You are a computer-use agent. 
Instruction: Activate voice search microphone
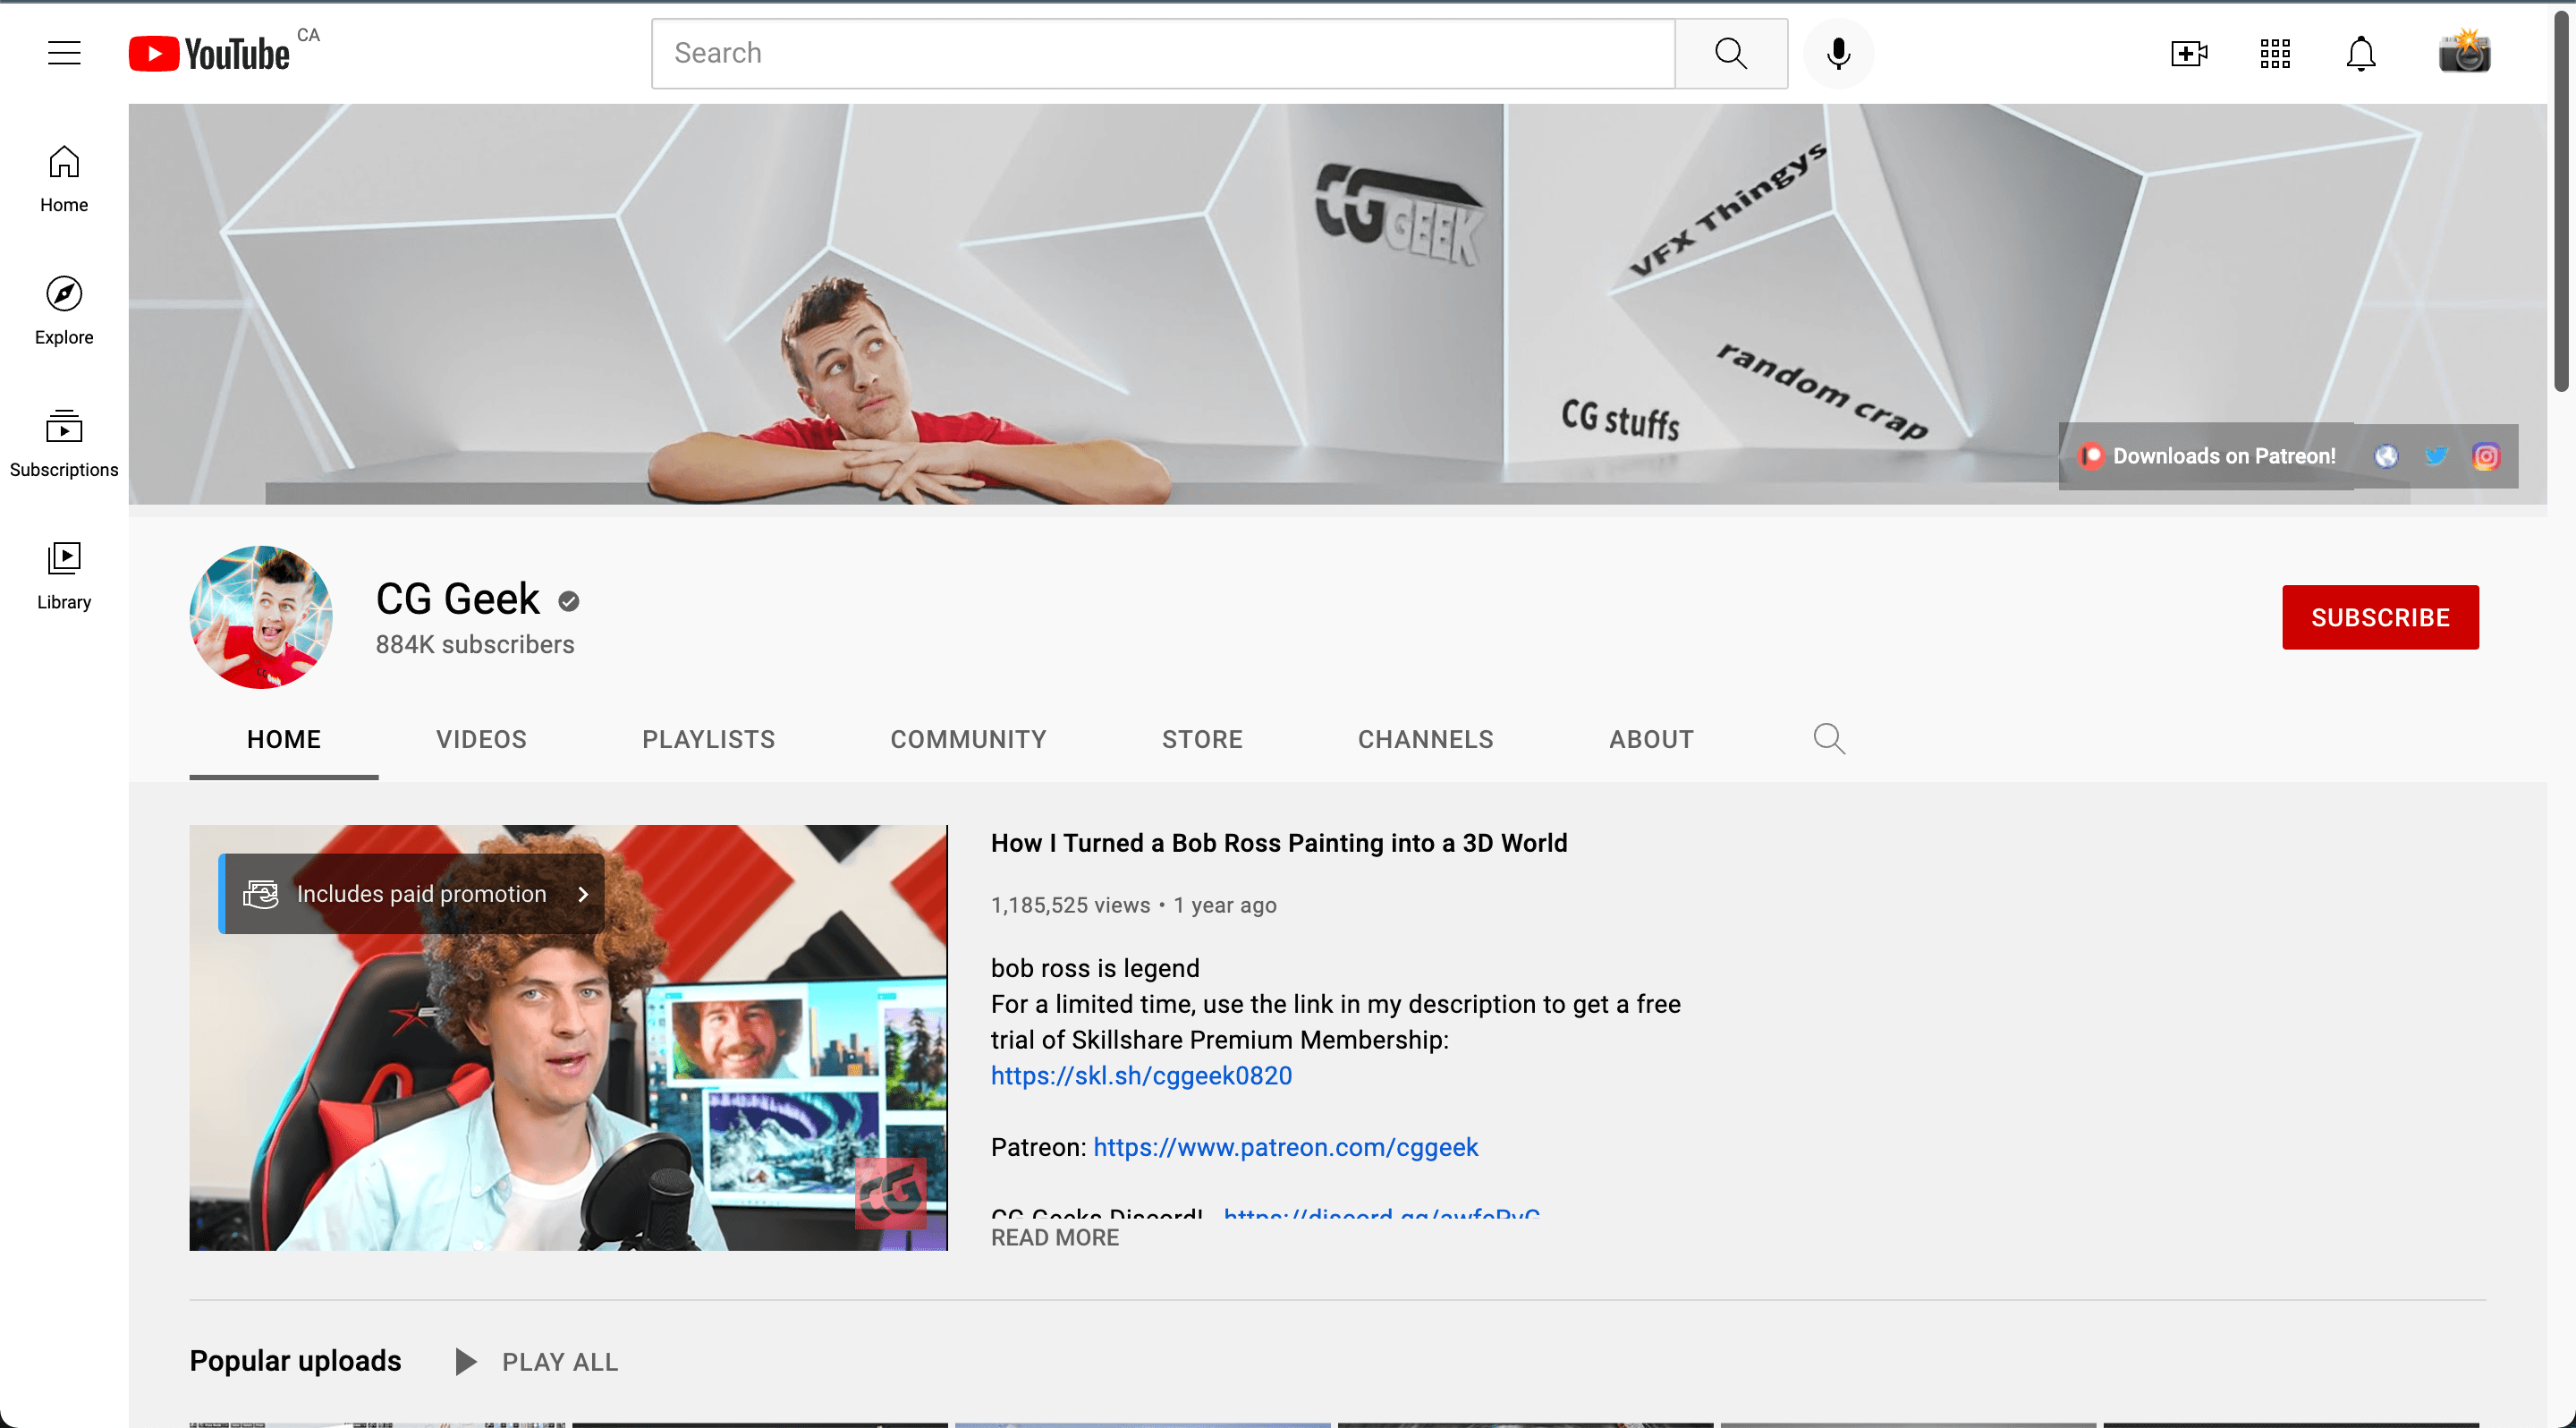tap(1838, 53)
